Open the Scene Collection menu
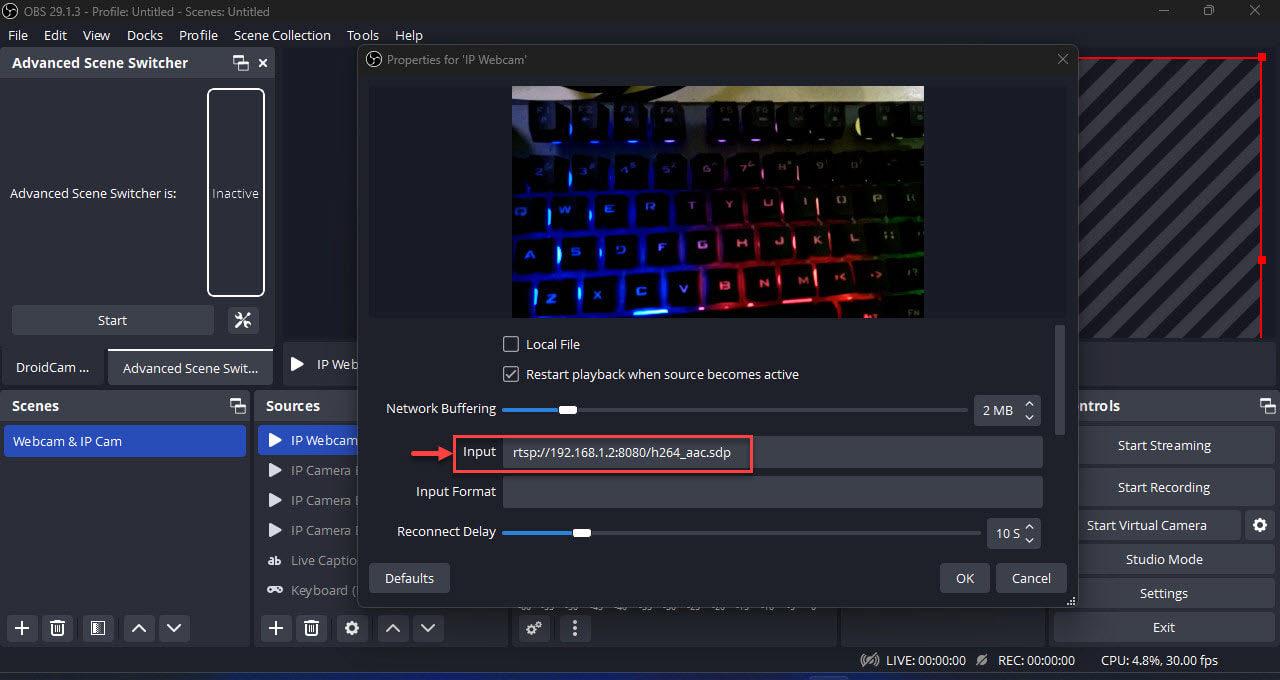Image resolution: width=1280 pixels, height=680 pixels. tap(282, 35)
